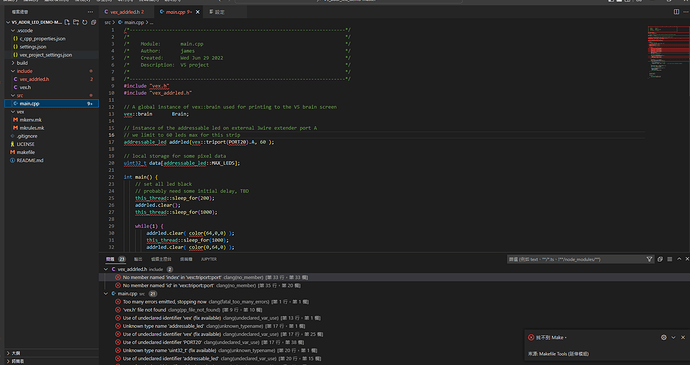
Task: Collapse the main.cpp problems group
Action: (106, 293)
